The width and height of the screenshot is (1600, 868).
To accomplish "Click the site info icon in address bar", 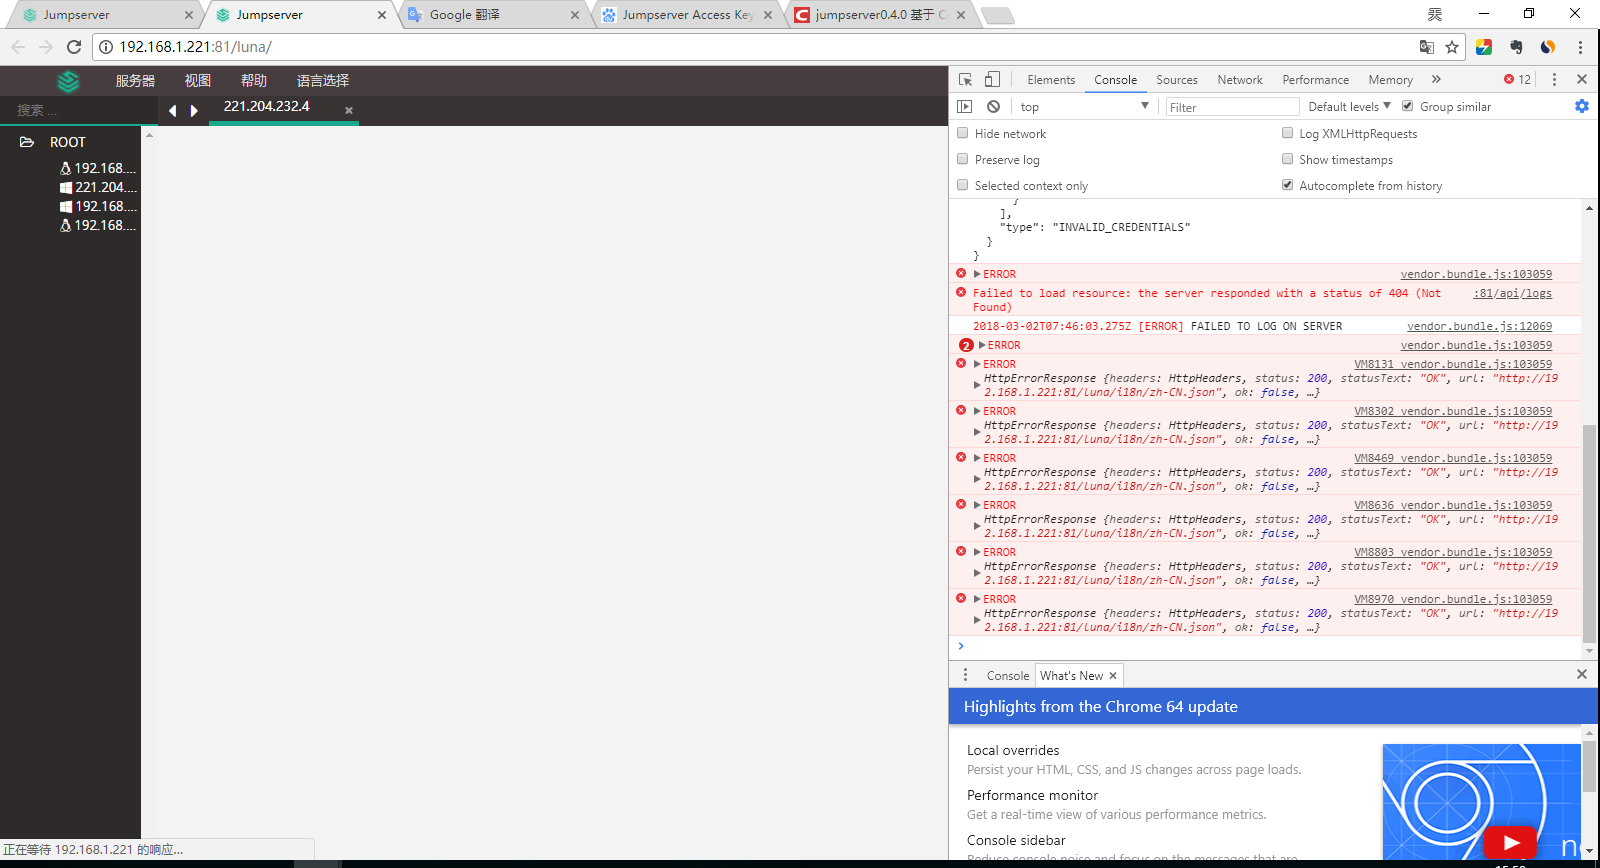I will pyautogui.click(x=106, y=47).
